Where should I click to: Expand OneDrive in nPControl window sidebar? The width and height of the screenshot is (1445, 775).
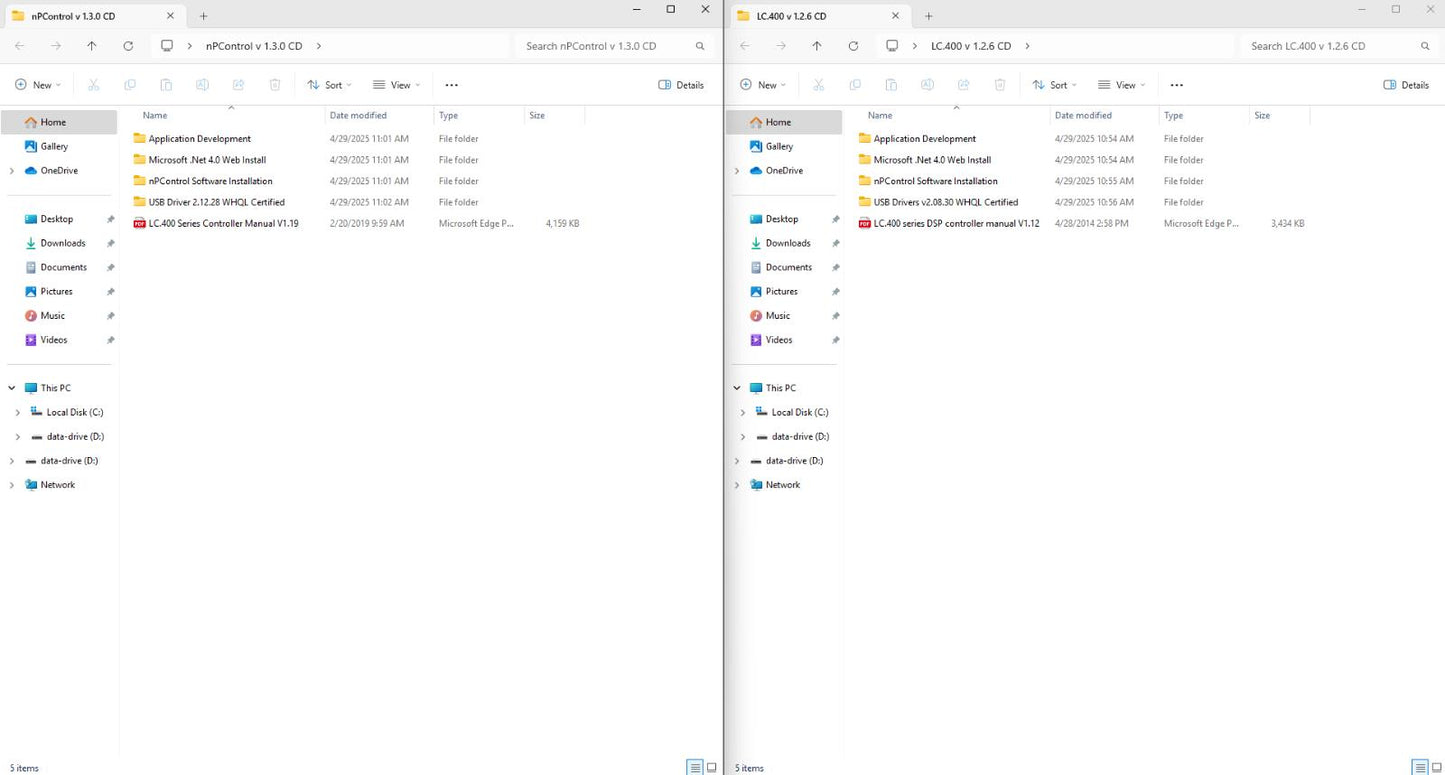coord(11,171)
